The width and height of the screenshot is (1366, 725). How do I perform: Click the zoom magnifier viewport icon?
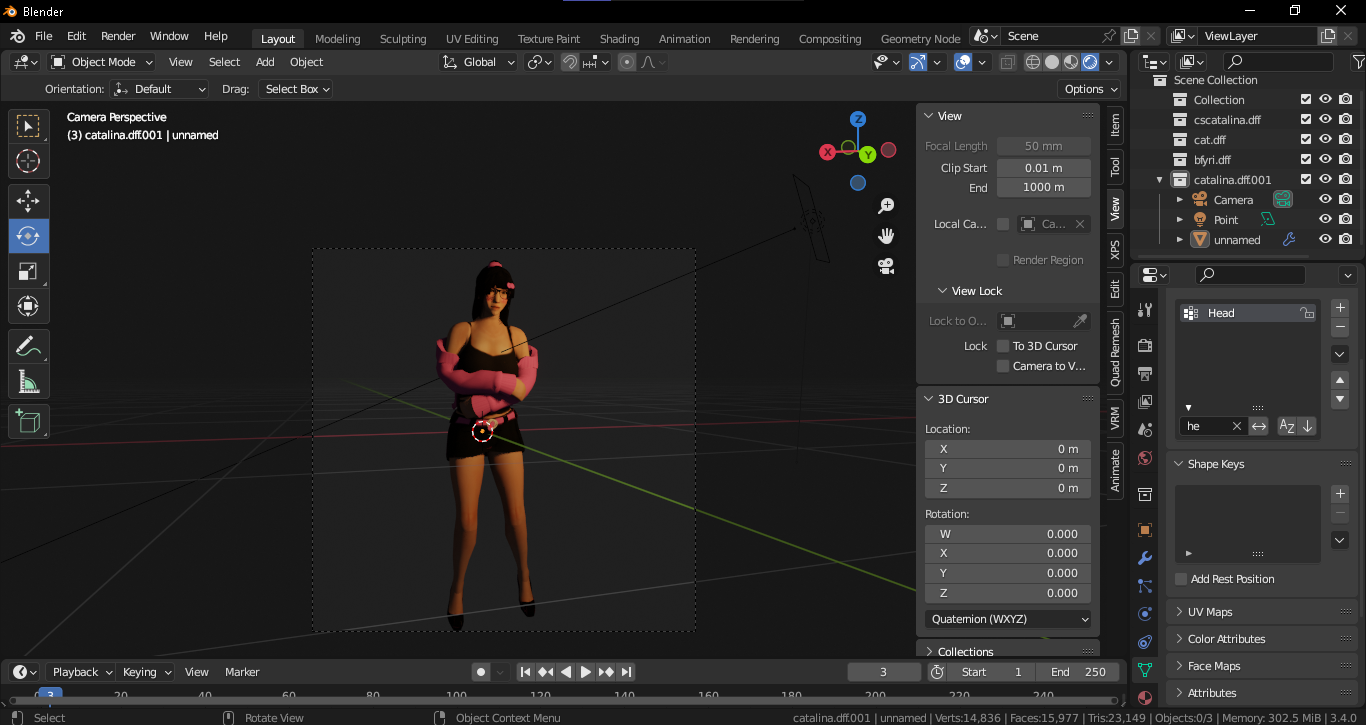pyautogui.click(x=886, y=206)
